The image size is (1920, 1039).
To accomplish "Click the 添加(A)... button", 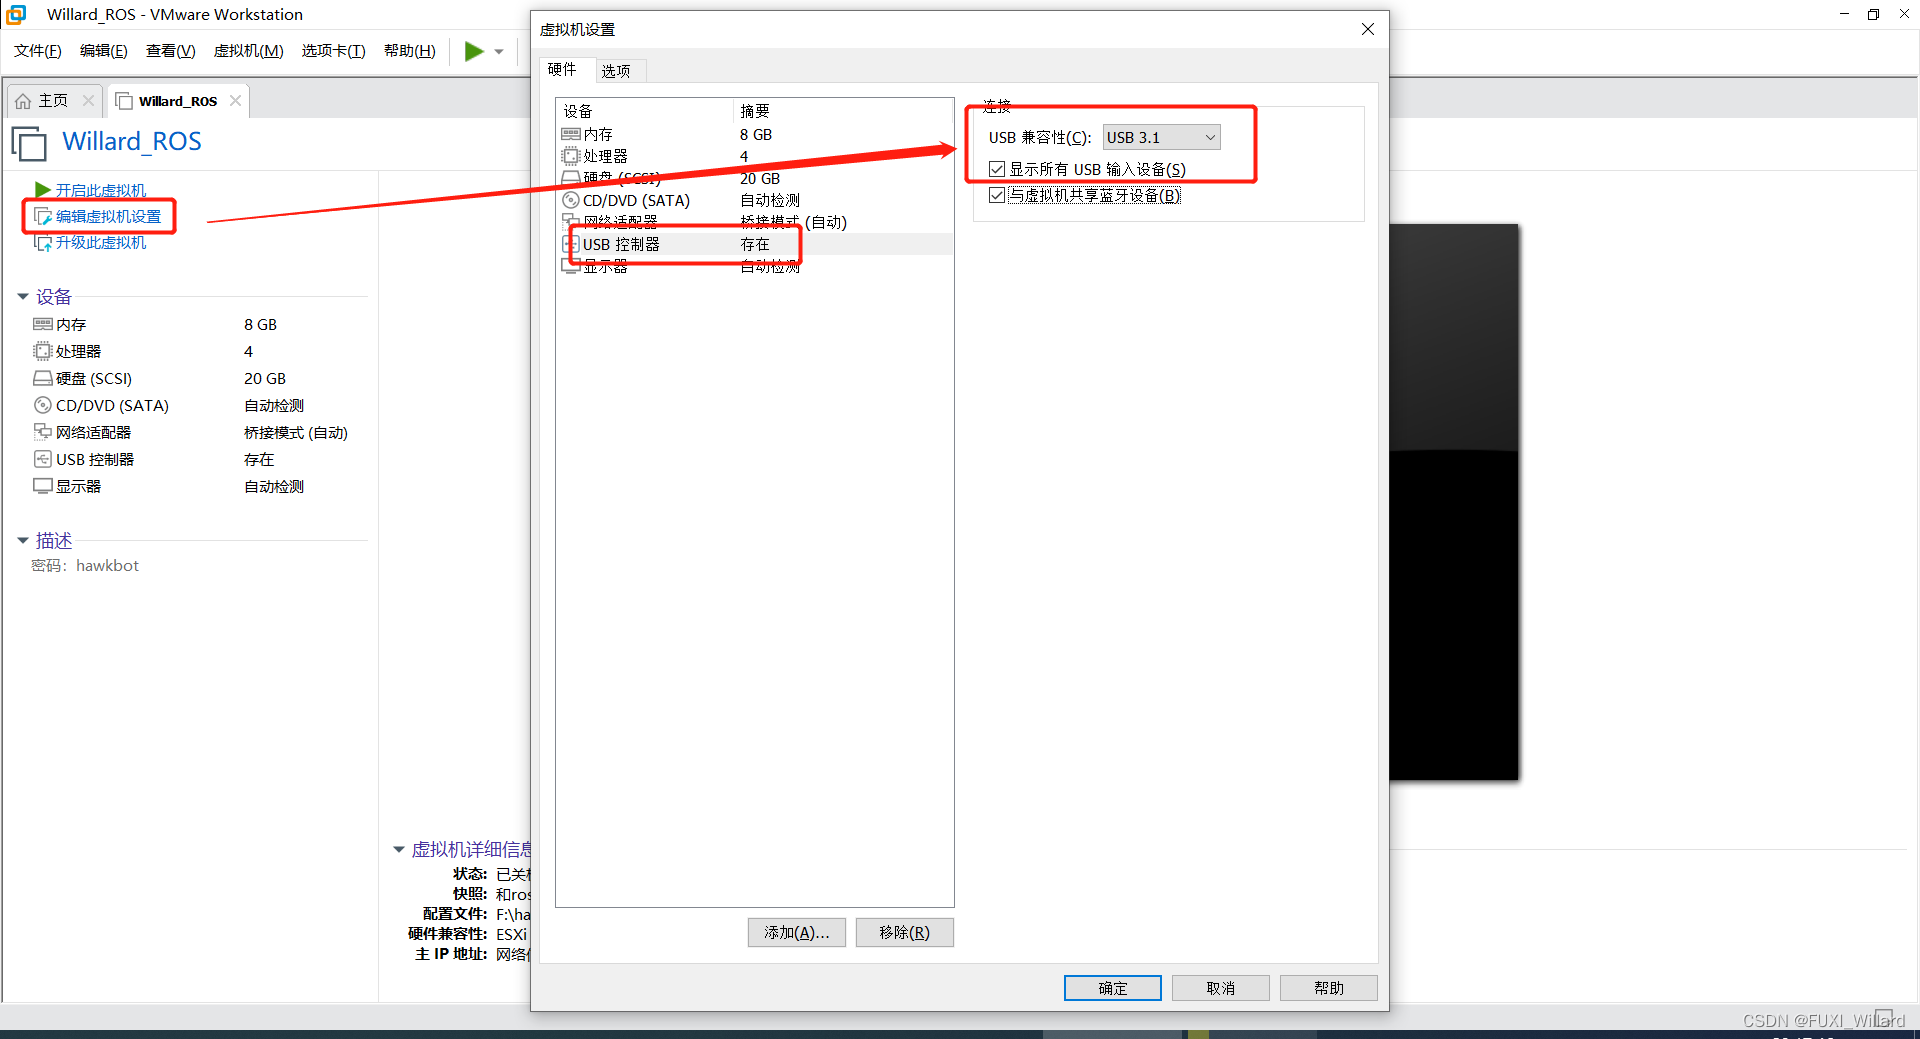I will 797,932.
